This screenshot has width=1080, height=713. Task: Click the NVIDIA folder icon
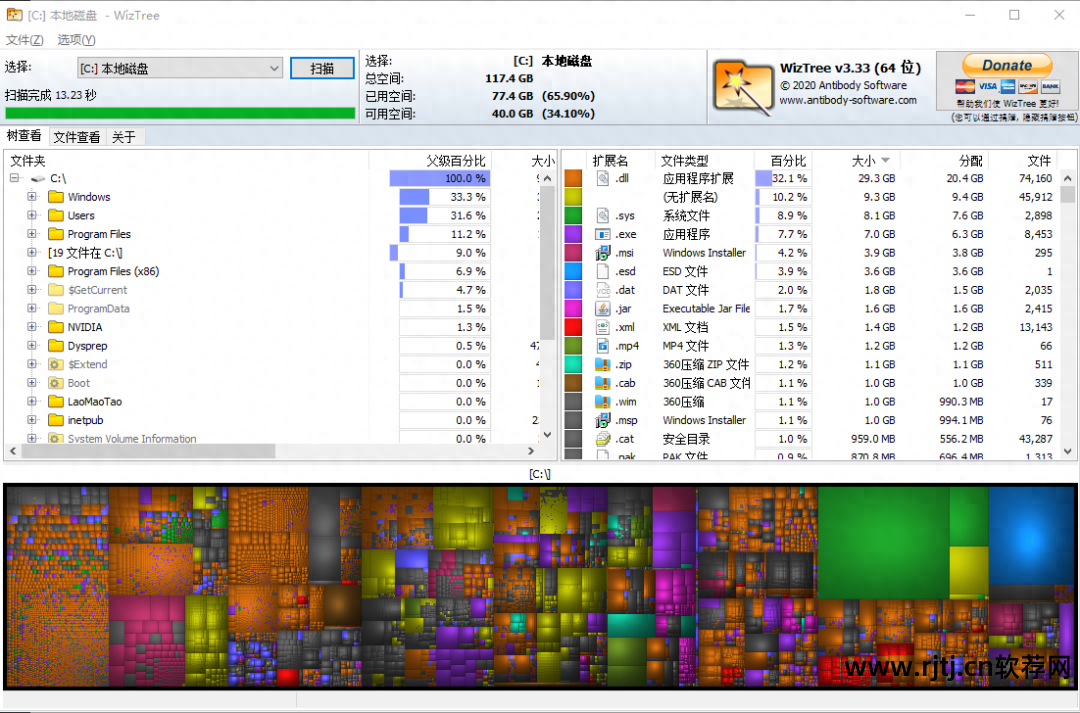(56, 327)
